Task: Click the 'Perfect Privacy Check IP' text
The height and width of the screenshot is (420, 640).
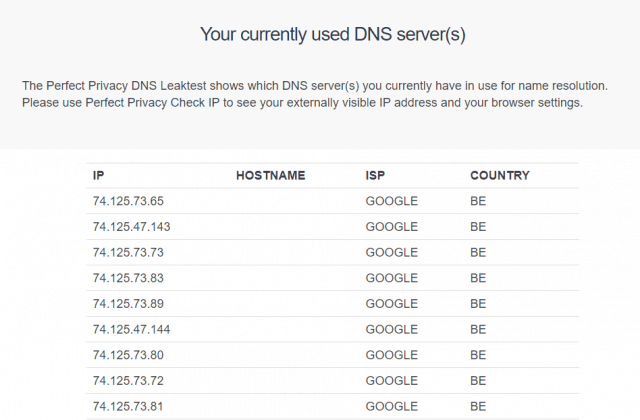Action: point(152,102)
